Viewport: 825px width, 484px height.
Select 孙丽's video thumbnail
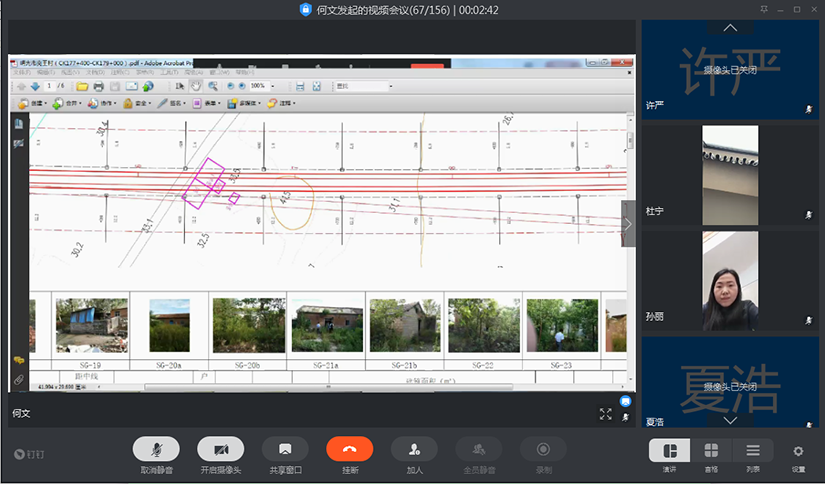tap(730, 280)
